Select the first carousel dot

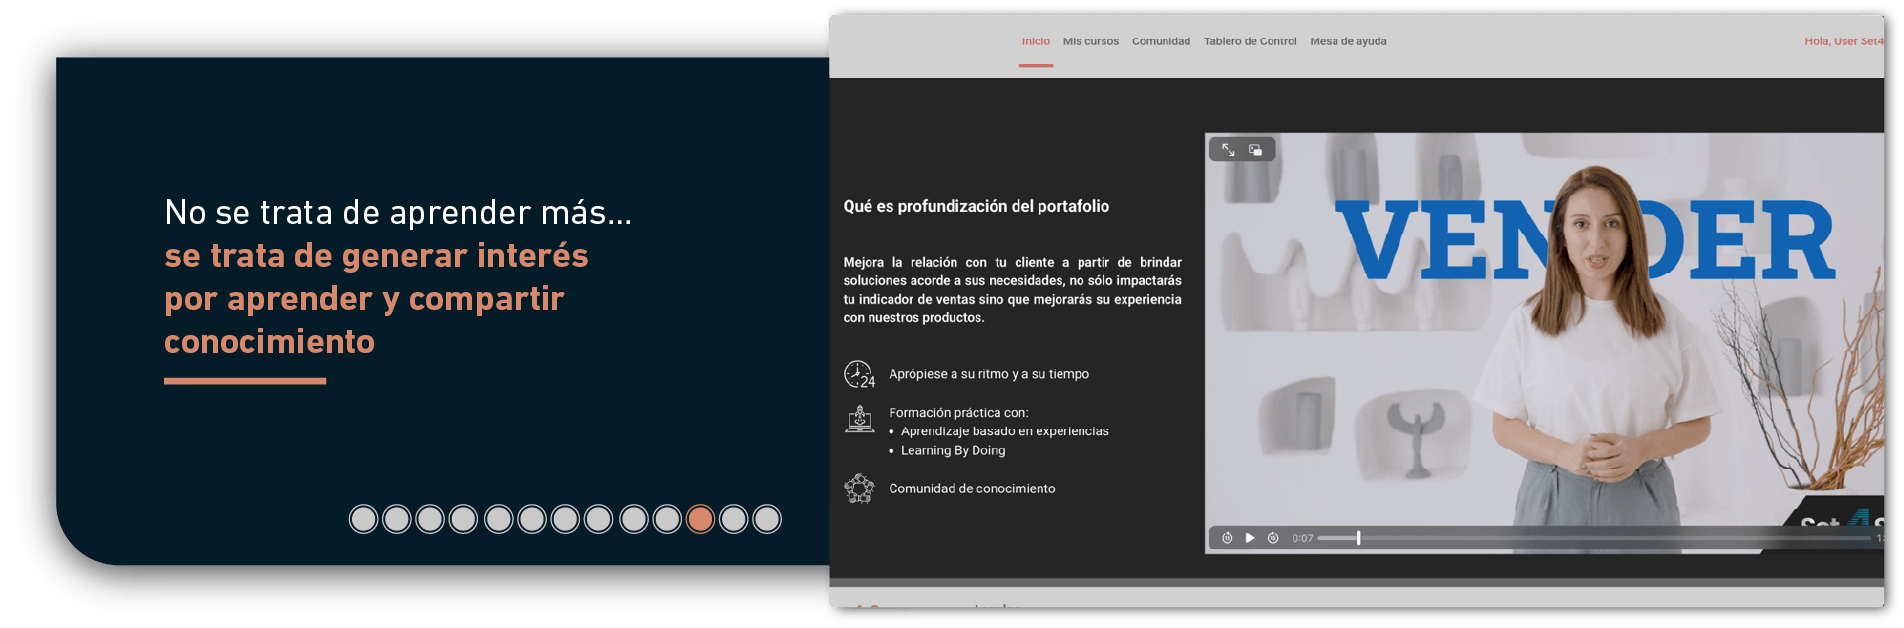(364, 519)
